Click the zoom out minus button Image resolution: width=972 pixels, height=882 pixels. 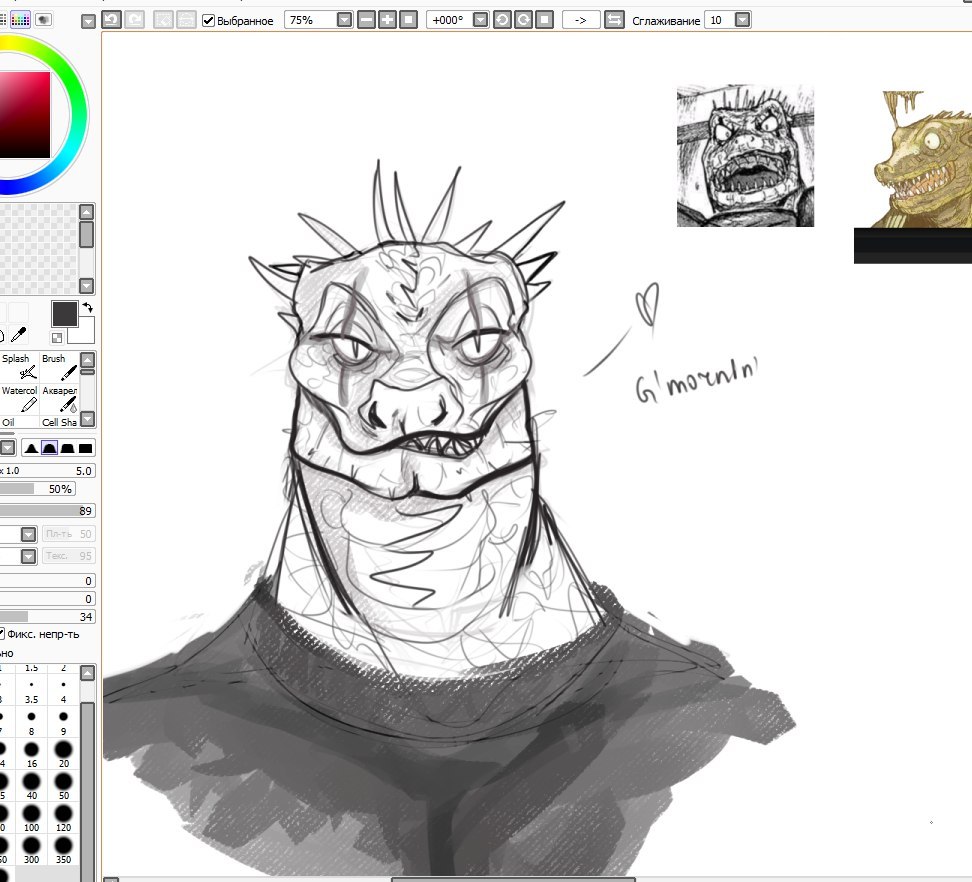[x=366, y=20]
